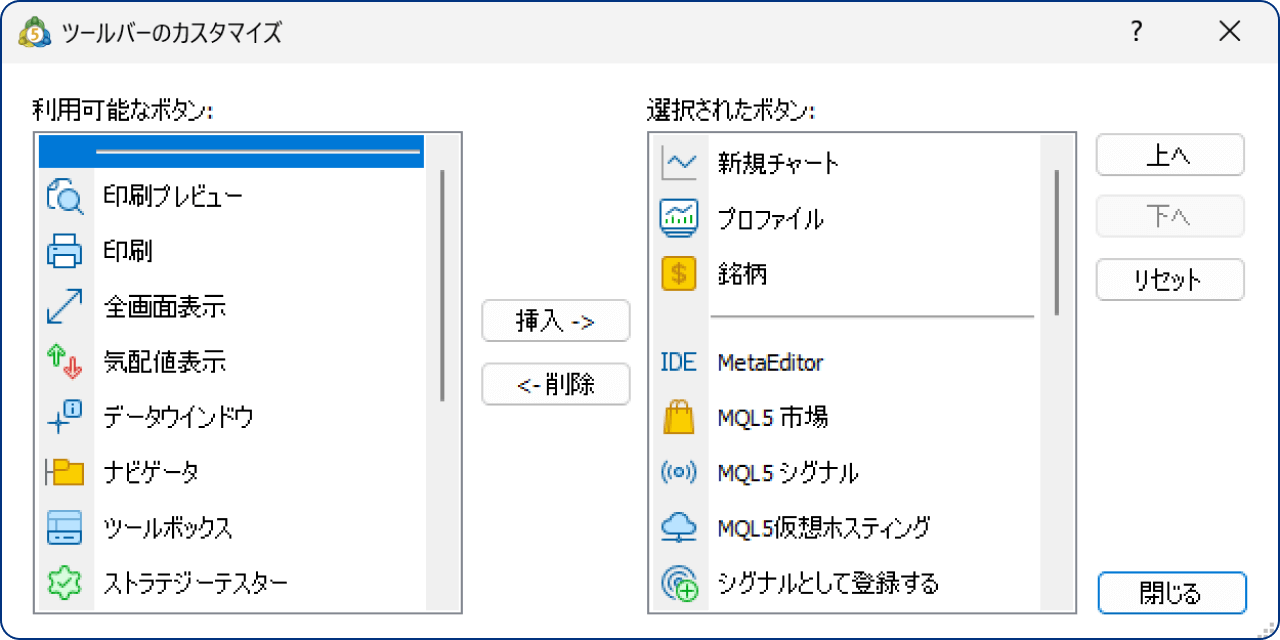
Task: Select the MQL5 市場 shopping bag icon
Action: click(677, 417)
